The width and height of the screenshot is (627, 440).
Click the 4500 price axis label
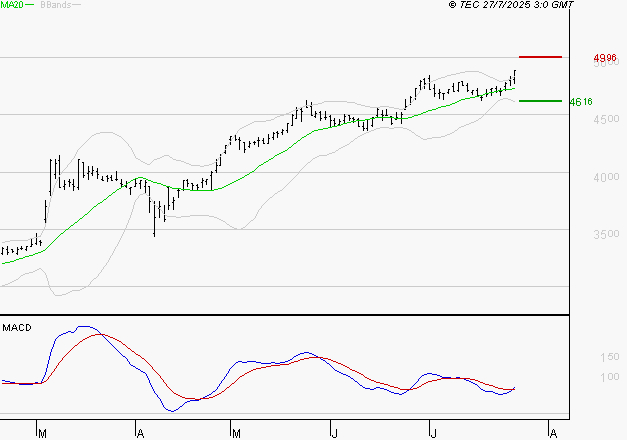[606, 119]
